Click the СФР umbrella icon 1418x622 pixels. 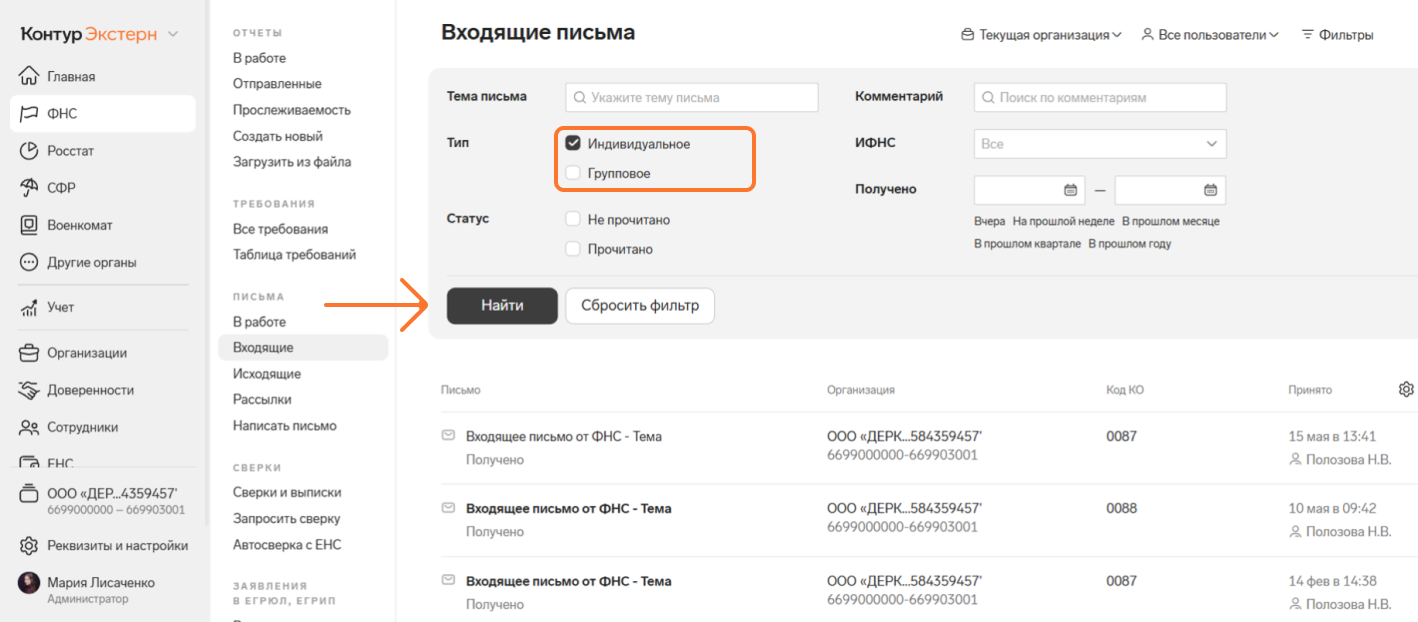pos(29,188)
